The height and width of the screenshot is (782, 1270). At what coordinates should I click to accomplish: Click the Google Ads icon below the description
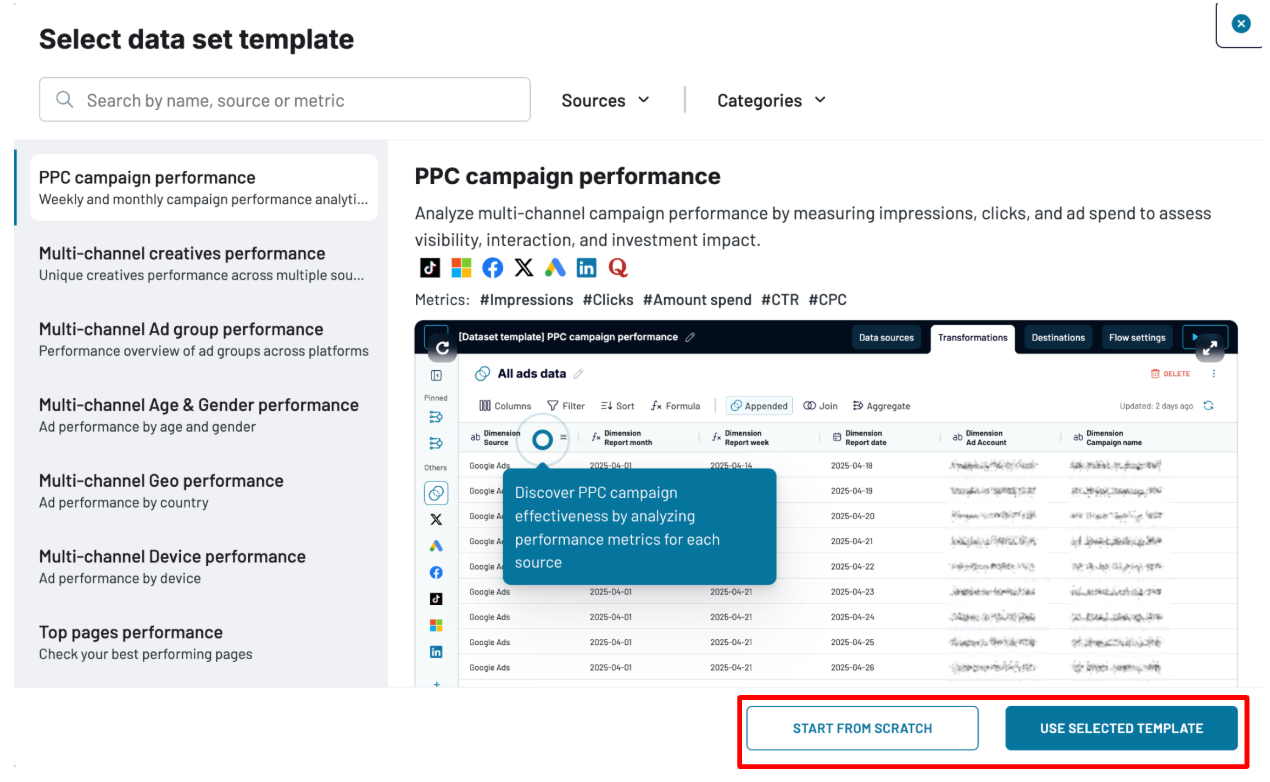pyautogui.click(x=555, y=268)
